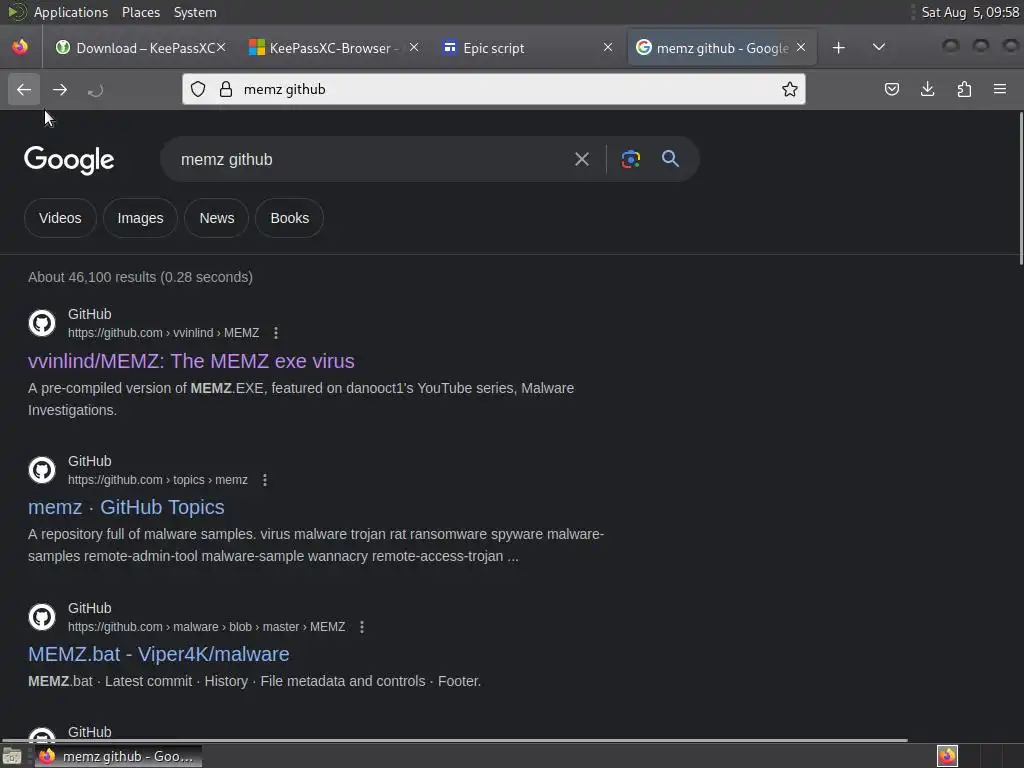1024x768 pixels.
Task: Close the KeePassXC-Browser tab
Action: [x=414, y=48]
